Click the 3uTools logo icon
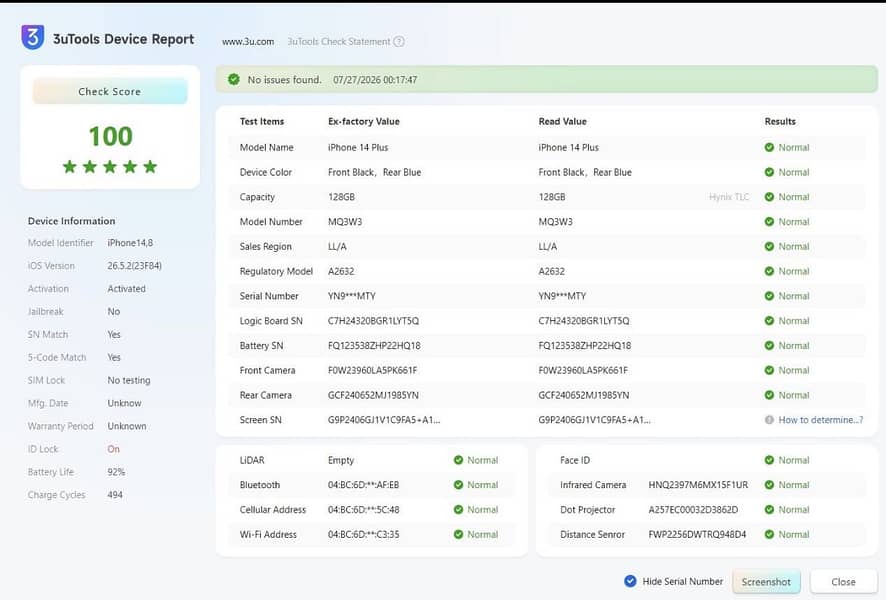The height and width of the screenshot is (600, 886). click(x=33, y=37)
